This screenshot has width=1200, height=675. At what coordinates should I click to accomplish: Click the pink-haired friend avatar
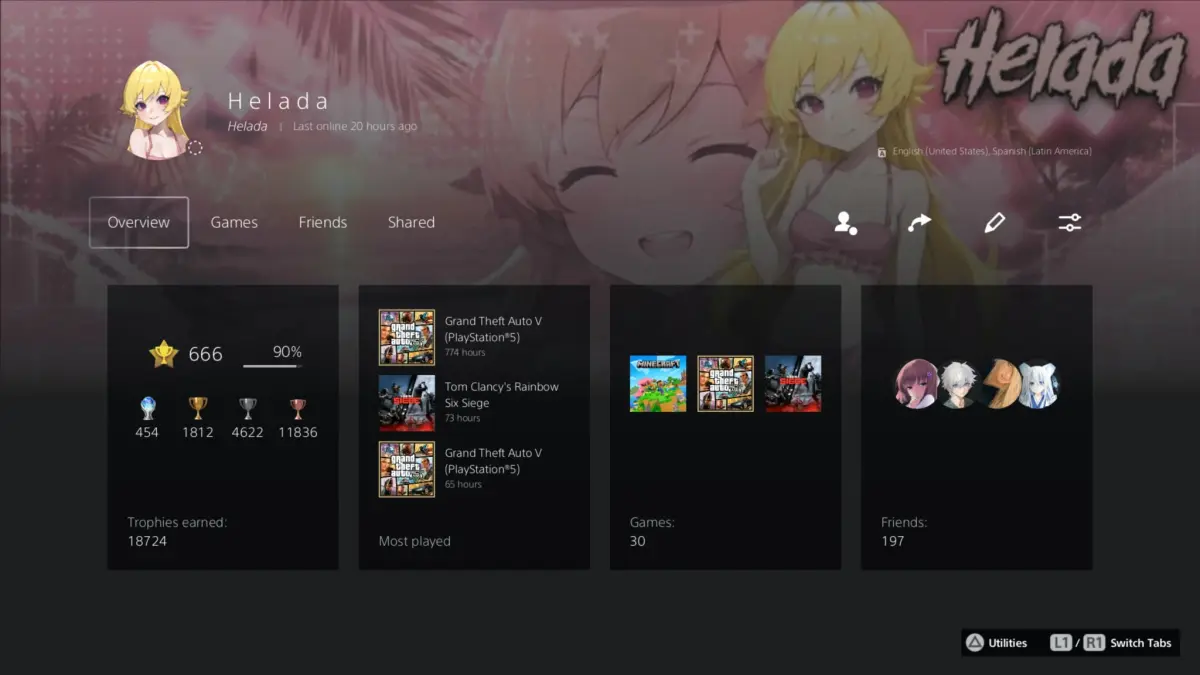point(916,384)
